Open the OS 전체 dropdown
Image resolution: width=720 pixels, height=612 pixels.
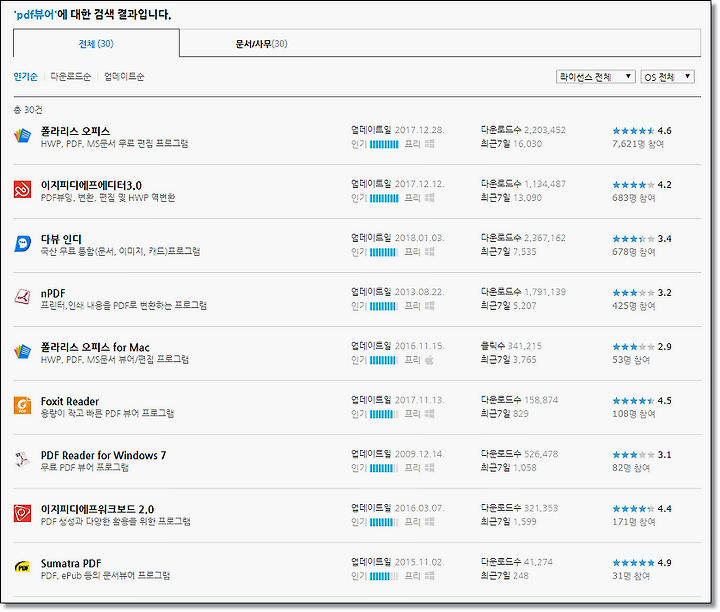[667, 77]
